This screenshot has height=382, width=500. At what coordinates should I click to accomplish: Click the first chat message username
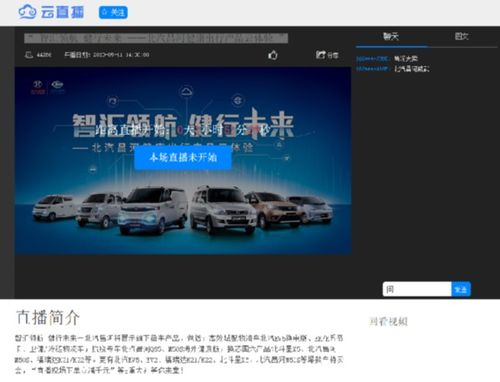click(373, 59)
